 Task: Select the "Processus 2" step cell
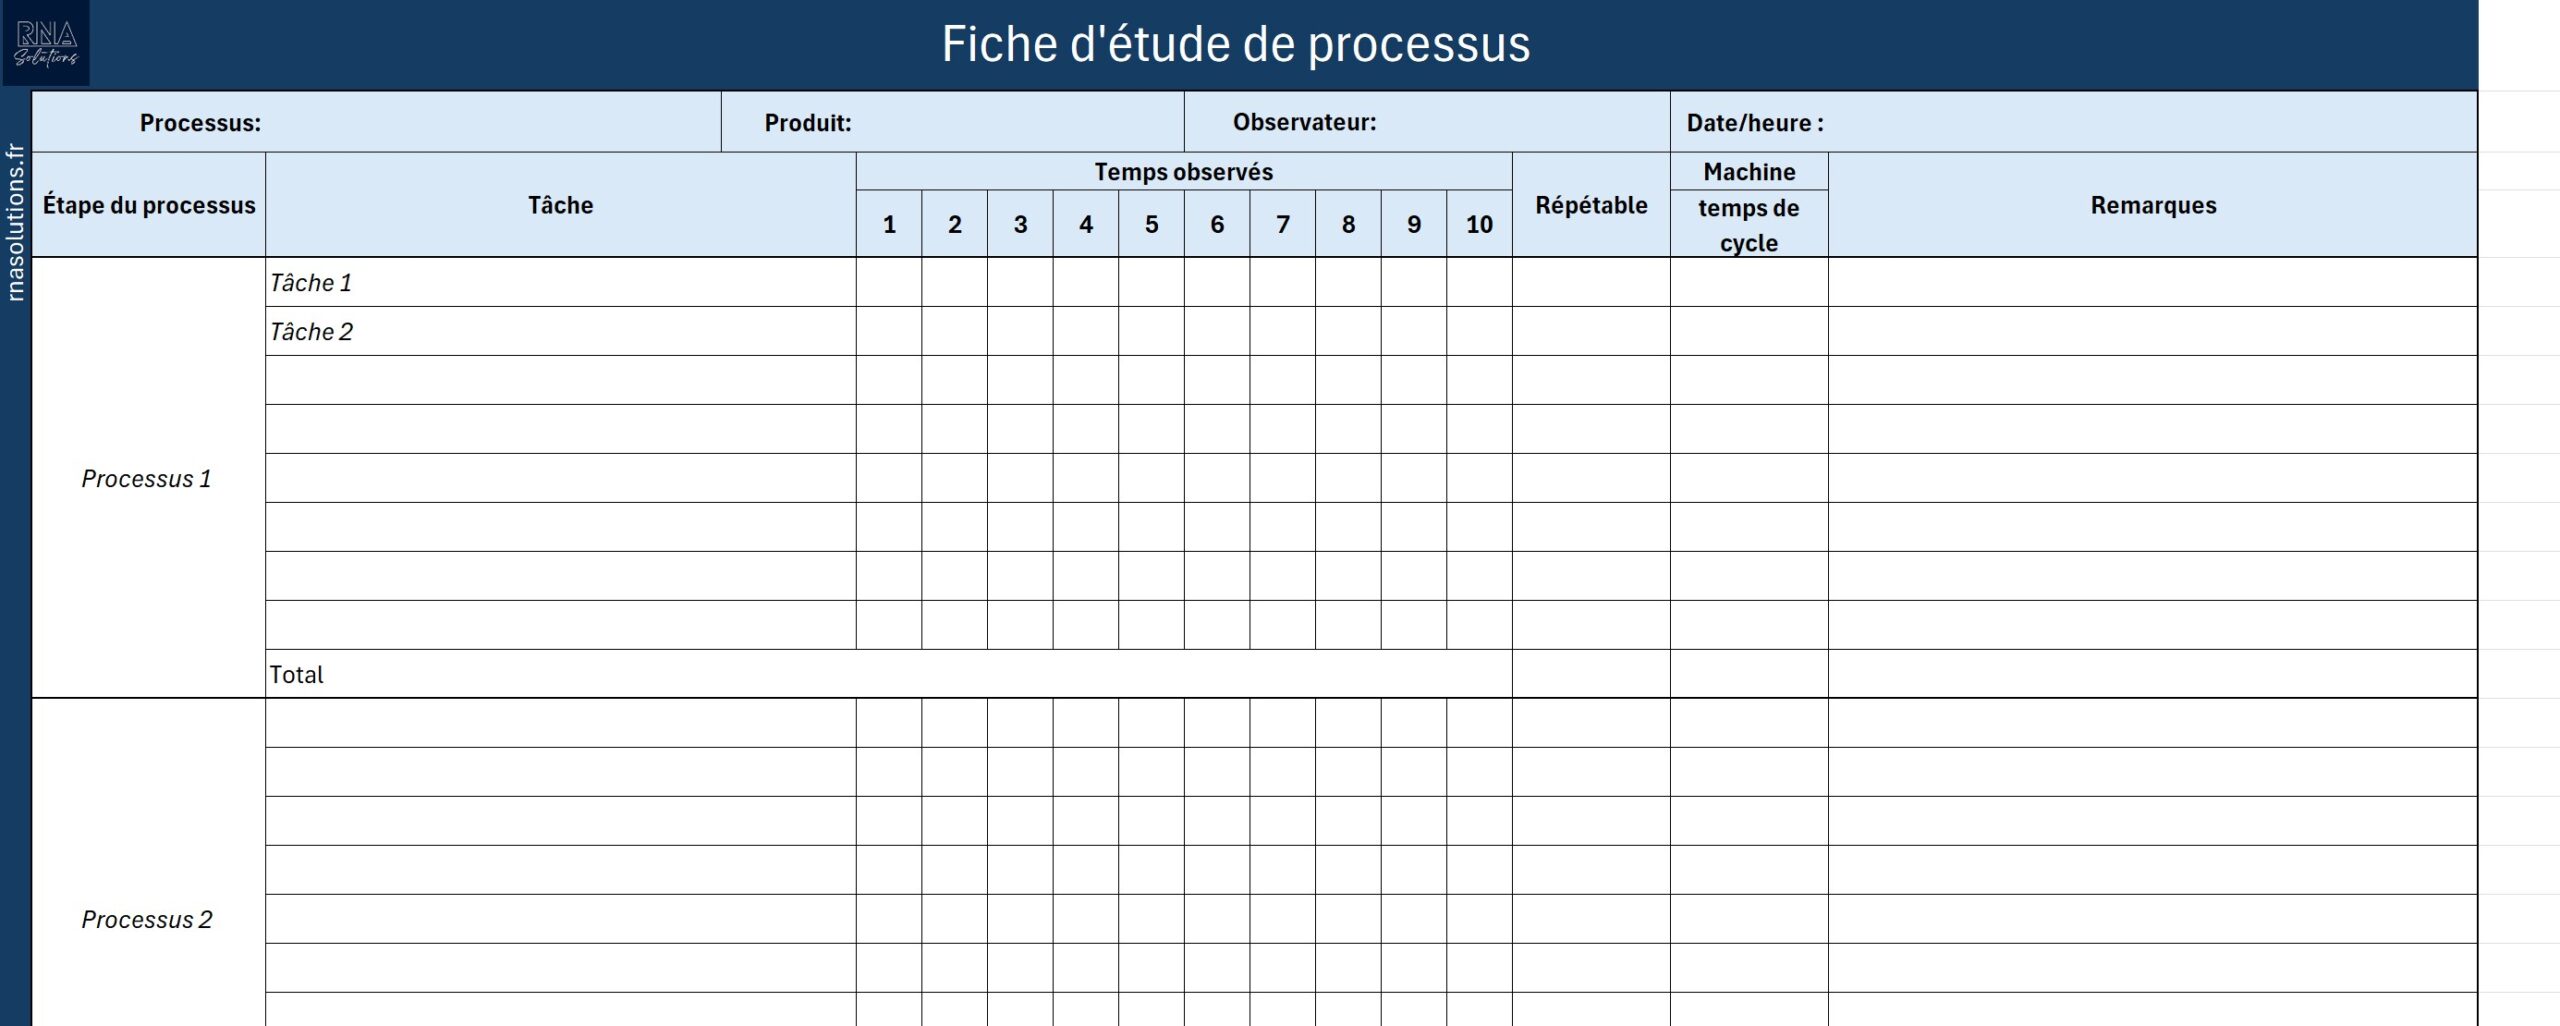(x=148, y=919)
